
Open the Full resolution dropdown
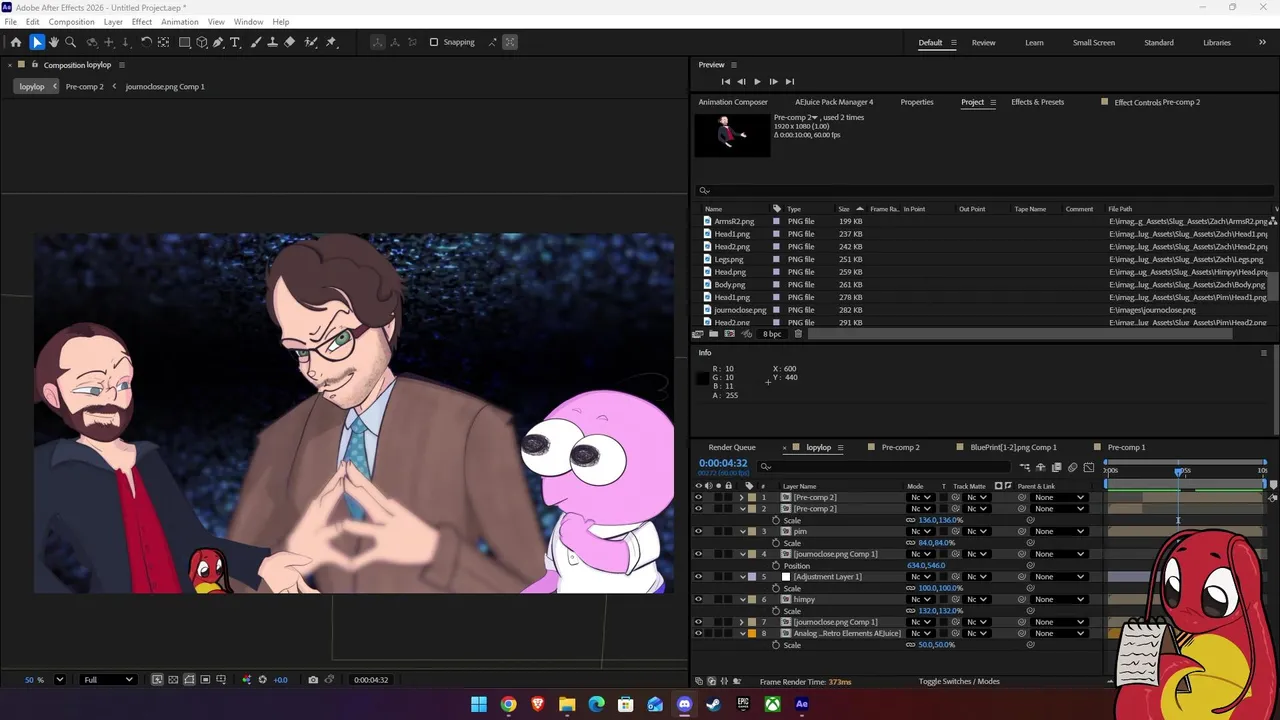tap(108, 680)
